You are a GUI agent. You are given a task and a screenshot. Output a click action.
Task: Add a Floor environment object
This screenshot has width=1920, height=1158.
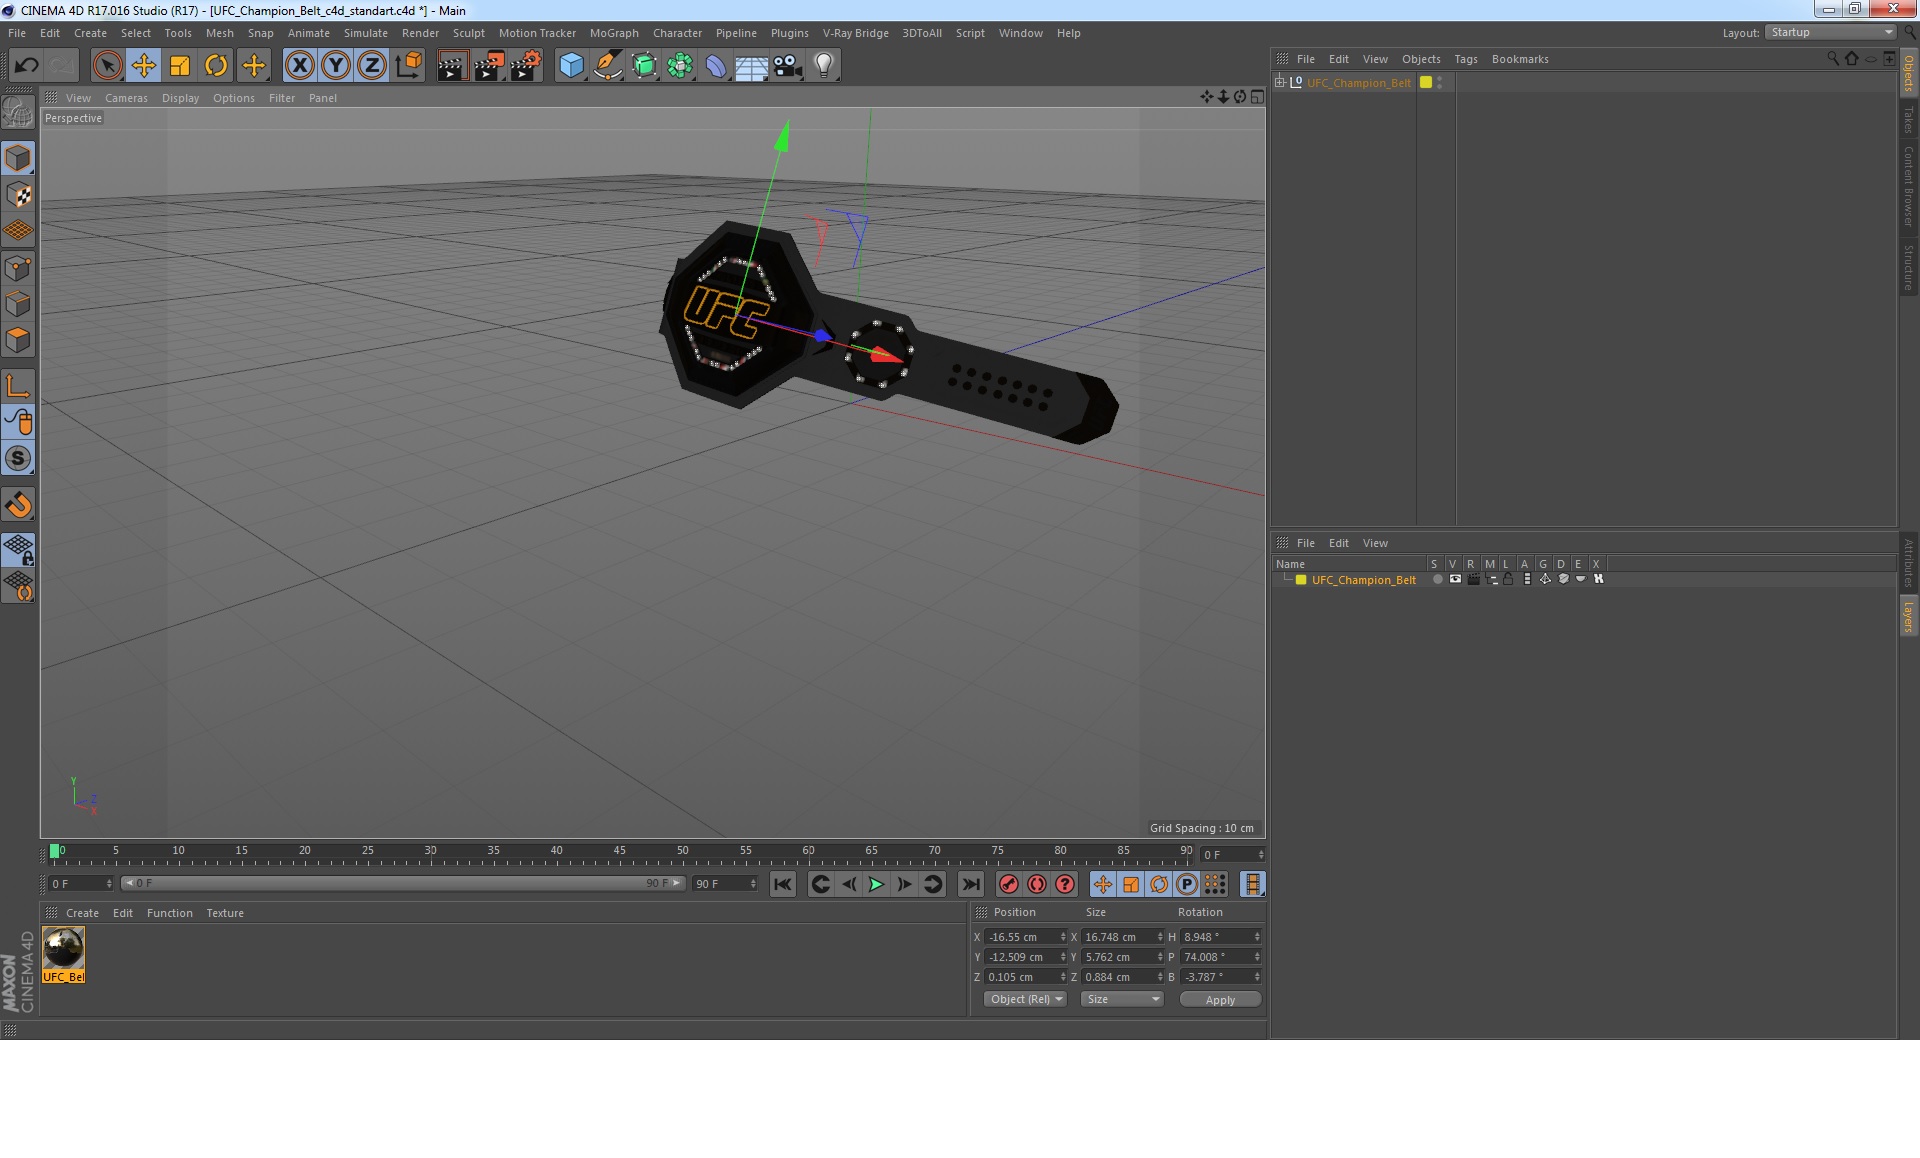click(751, 66)
